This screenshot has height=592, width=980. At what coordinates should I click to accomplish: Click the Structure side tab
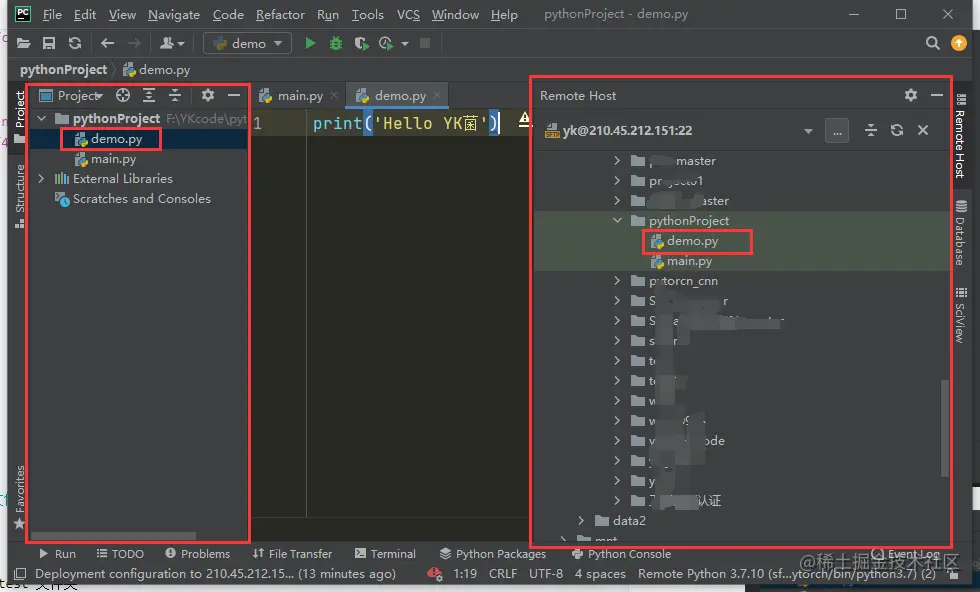19,196
